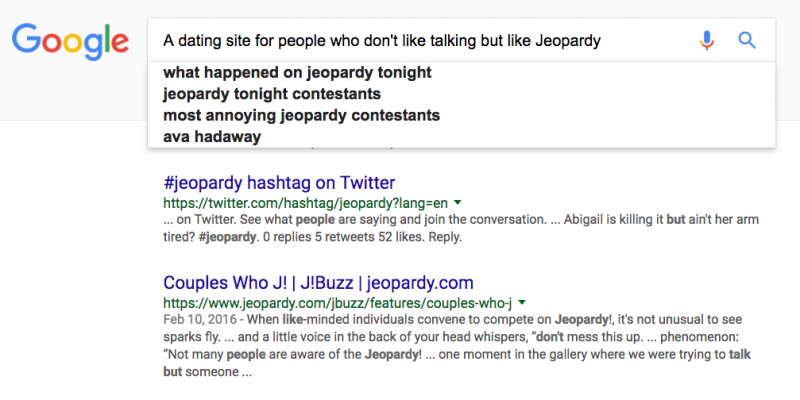Expand the dropdown arrow beside the twitter.com URL
The image size is (800, 400).
point(458,203)
